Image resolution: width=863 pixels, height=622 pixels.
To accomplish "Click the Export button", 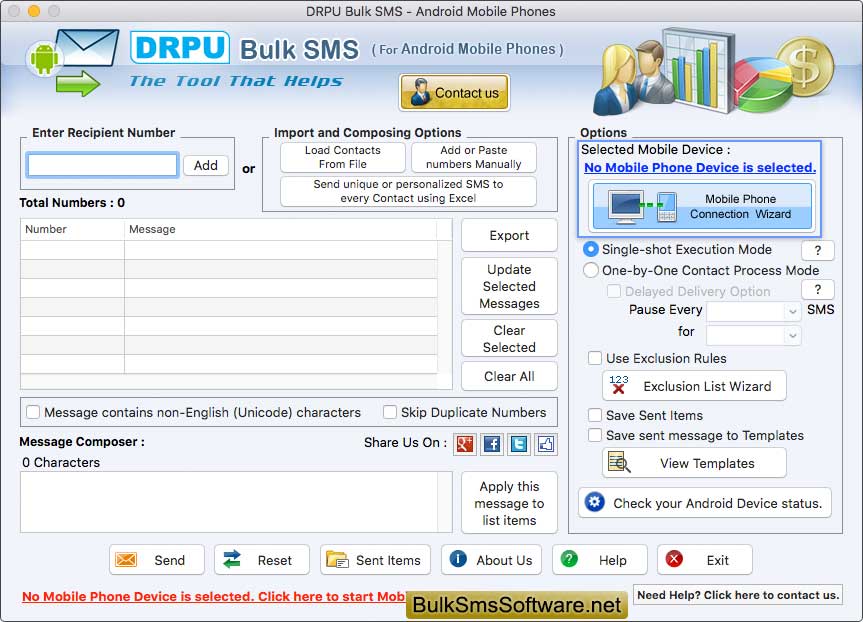I will (509, 236).
